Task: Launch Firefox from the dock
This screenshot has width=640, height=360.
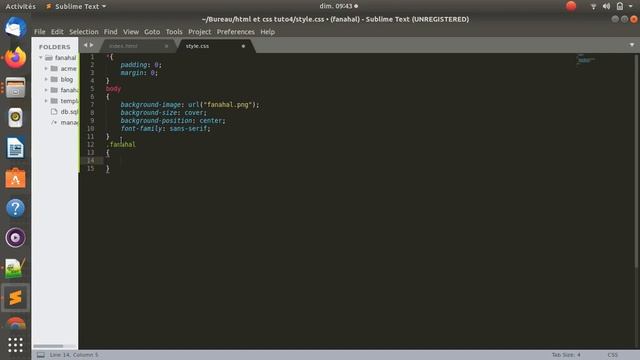Action: tap(15, 58)
